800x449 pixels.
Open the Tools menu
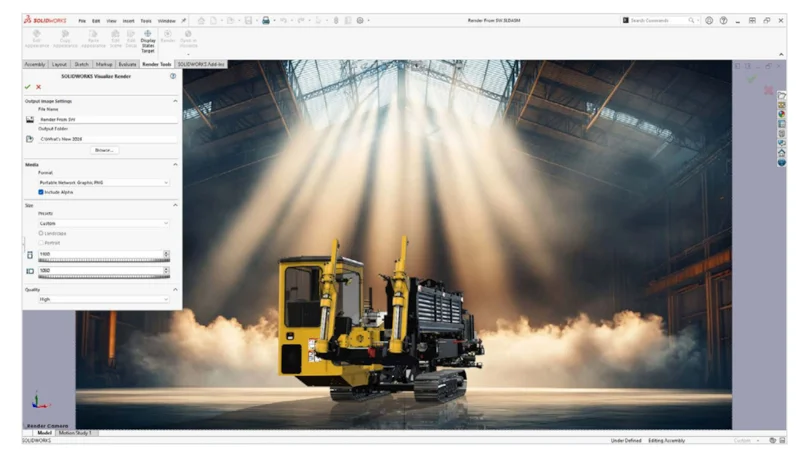point(146,20)
